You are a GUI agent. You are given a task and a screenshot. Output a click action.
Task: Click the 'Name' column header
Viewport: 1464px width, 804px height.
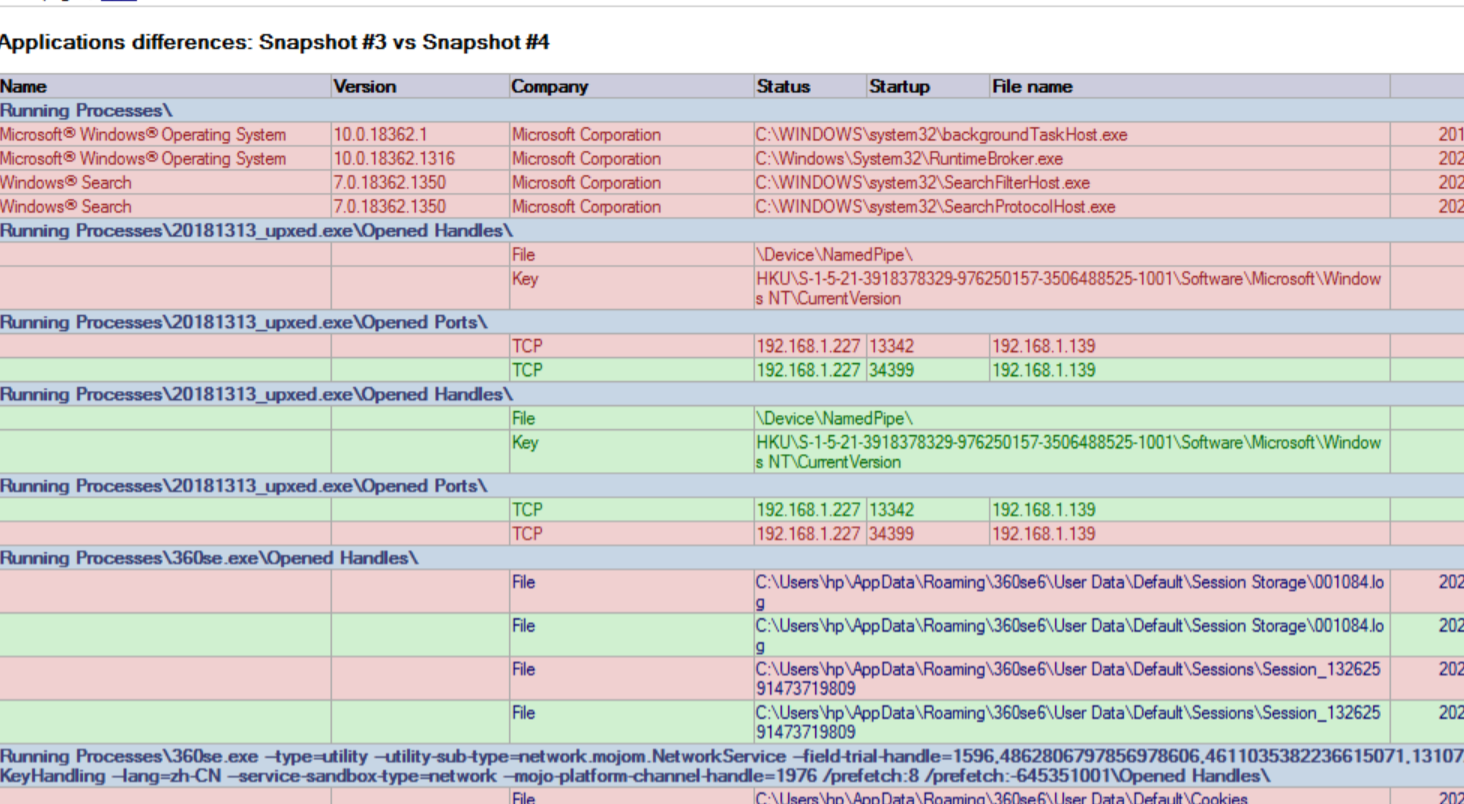(x=23, y=86)
